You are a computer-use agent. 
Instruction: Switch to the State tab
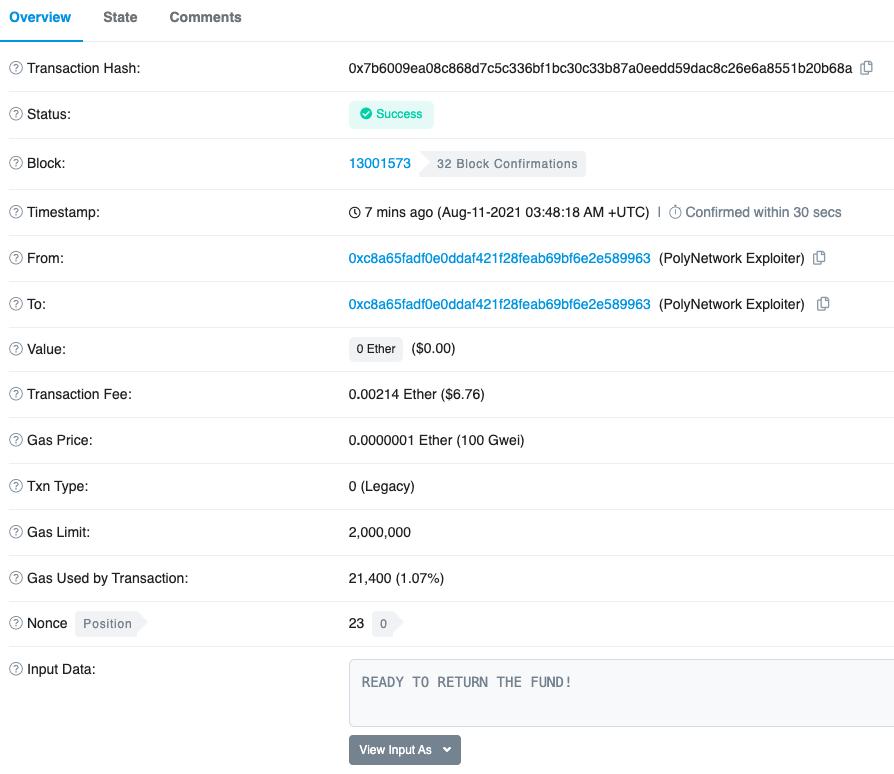120,17
